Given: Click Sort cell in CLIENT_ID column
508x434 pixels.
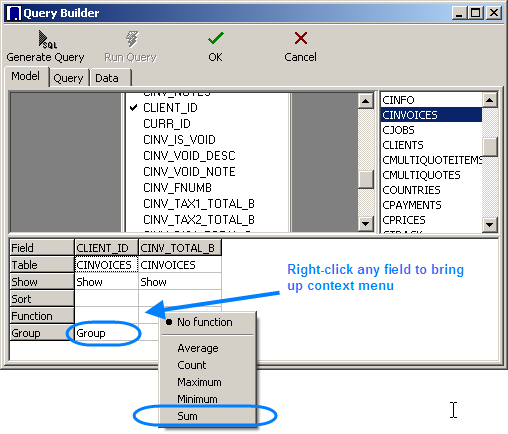Looking at the screenshot, I should point(106,299).
